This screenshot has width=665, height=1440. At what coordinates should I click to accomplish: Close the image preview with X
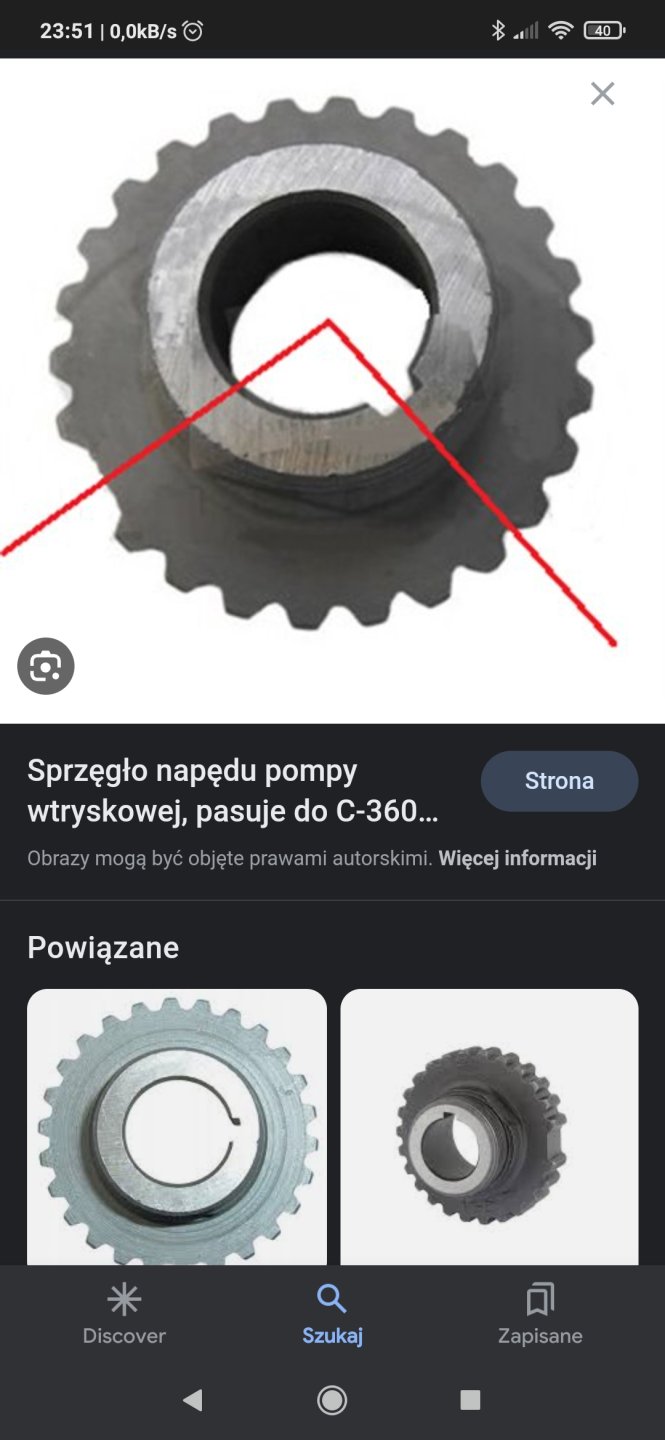602,94
